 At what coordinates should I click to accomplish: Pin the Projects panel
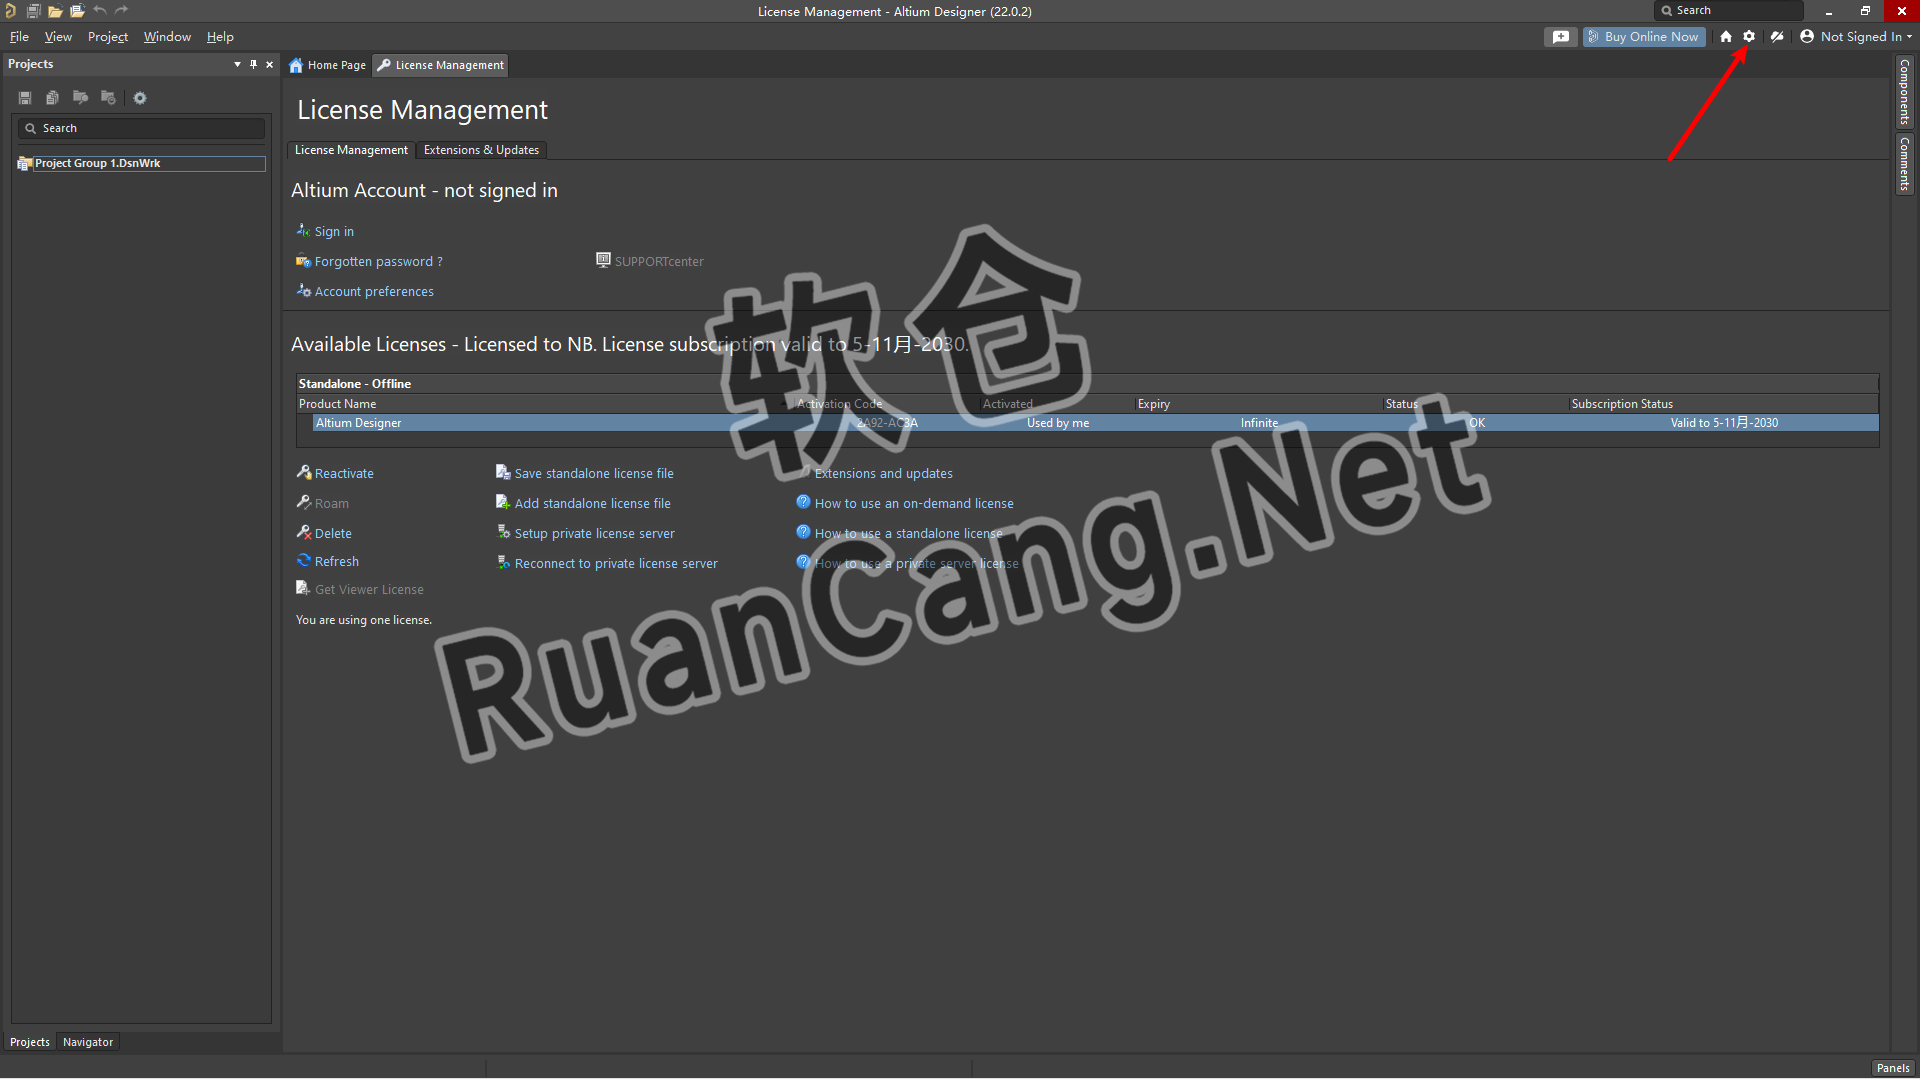253,64
